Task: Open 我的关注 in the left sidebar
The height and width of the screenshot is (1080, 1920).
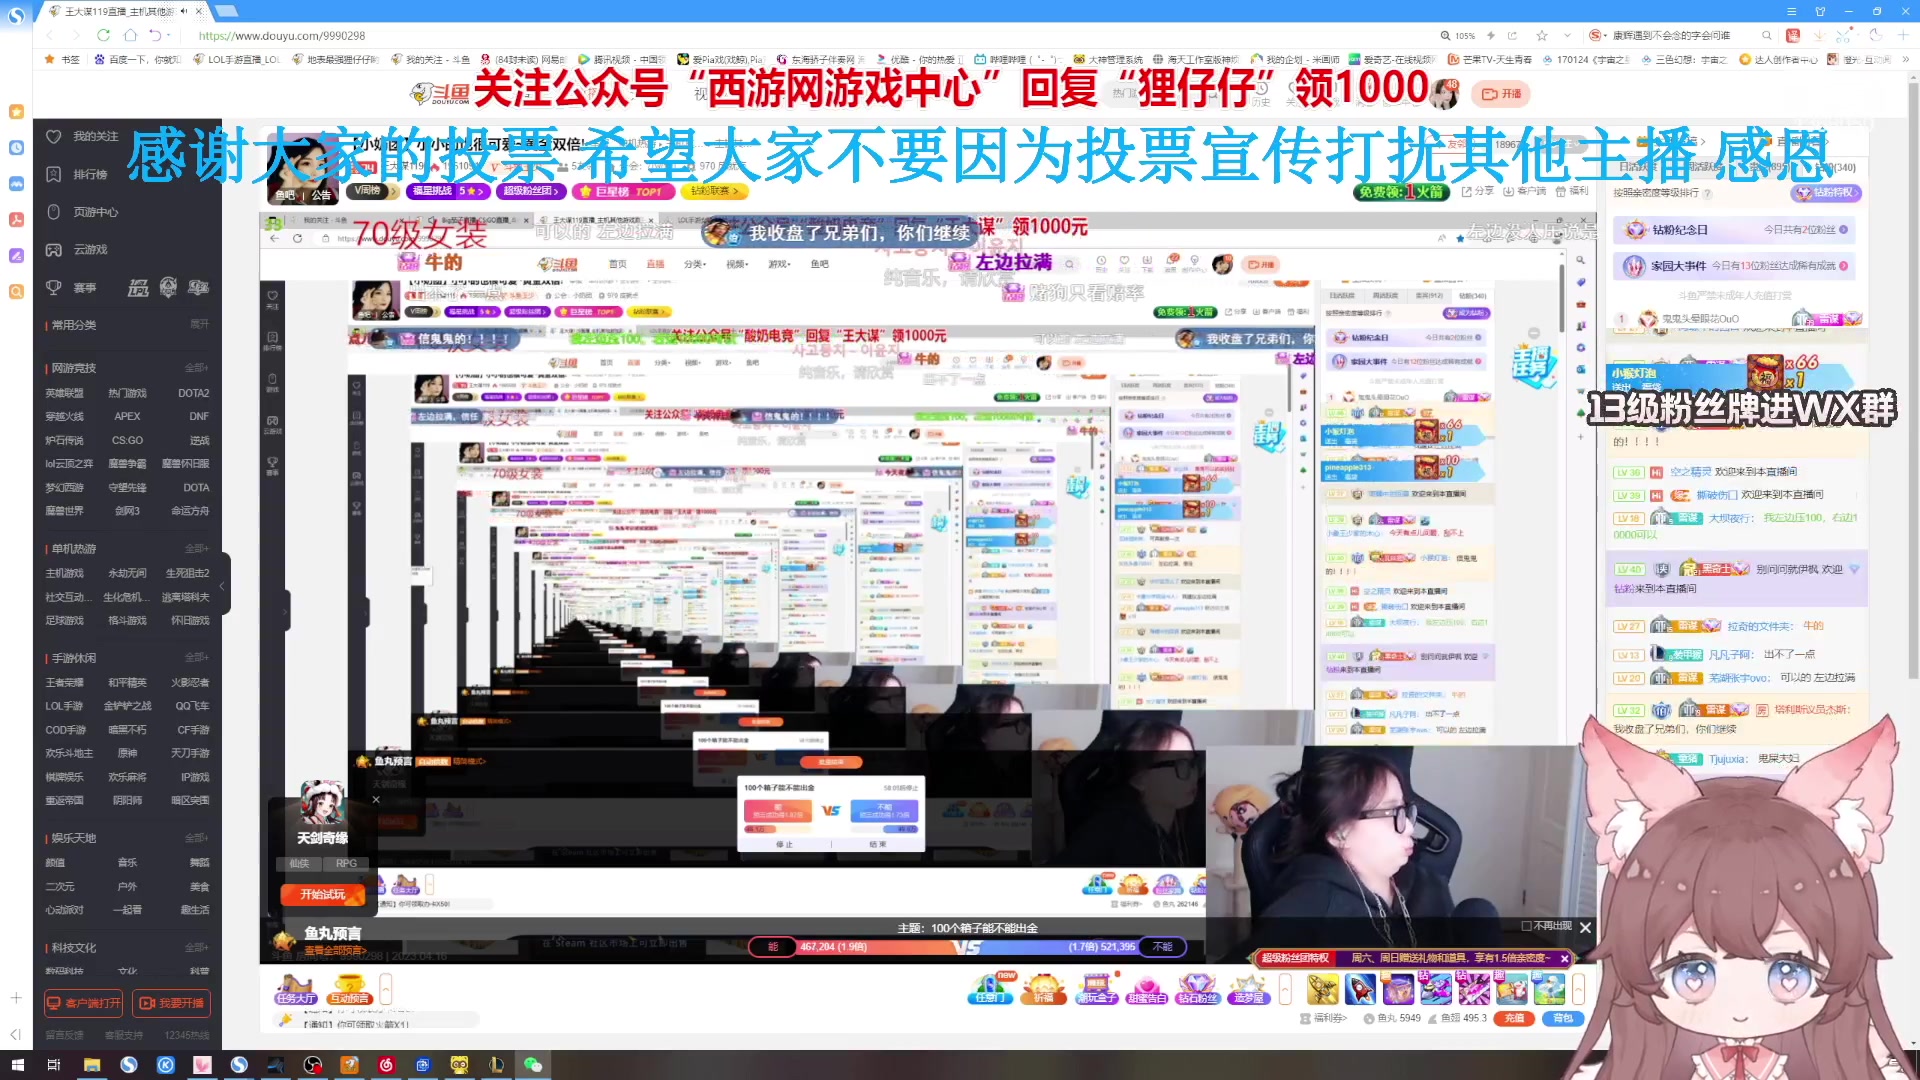Action: 83,136
